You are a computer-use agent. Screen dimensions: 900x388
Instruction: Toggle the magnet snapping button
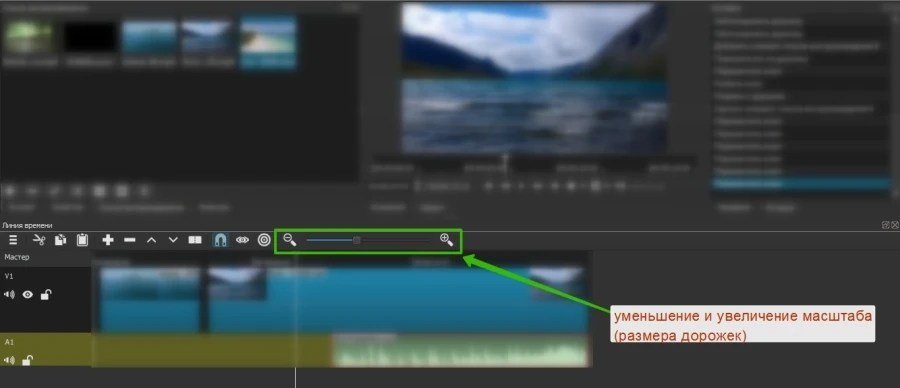tap(220, 240)
